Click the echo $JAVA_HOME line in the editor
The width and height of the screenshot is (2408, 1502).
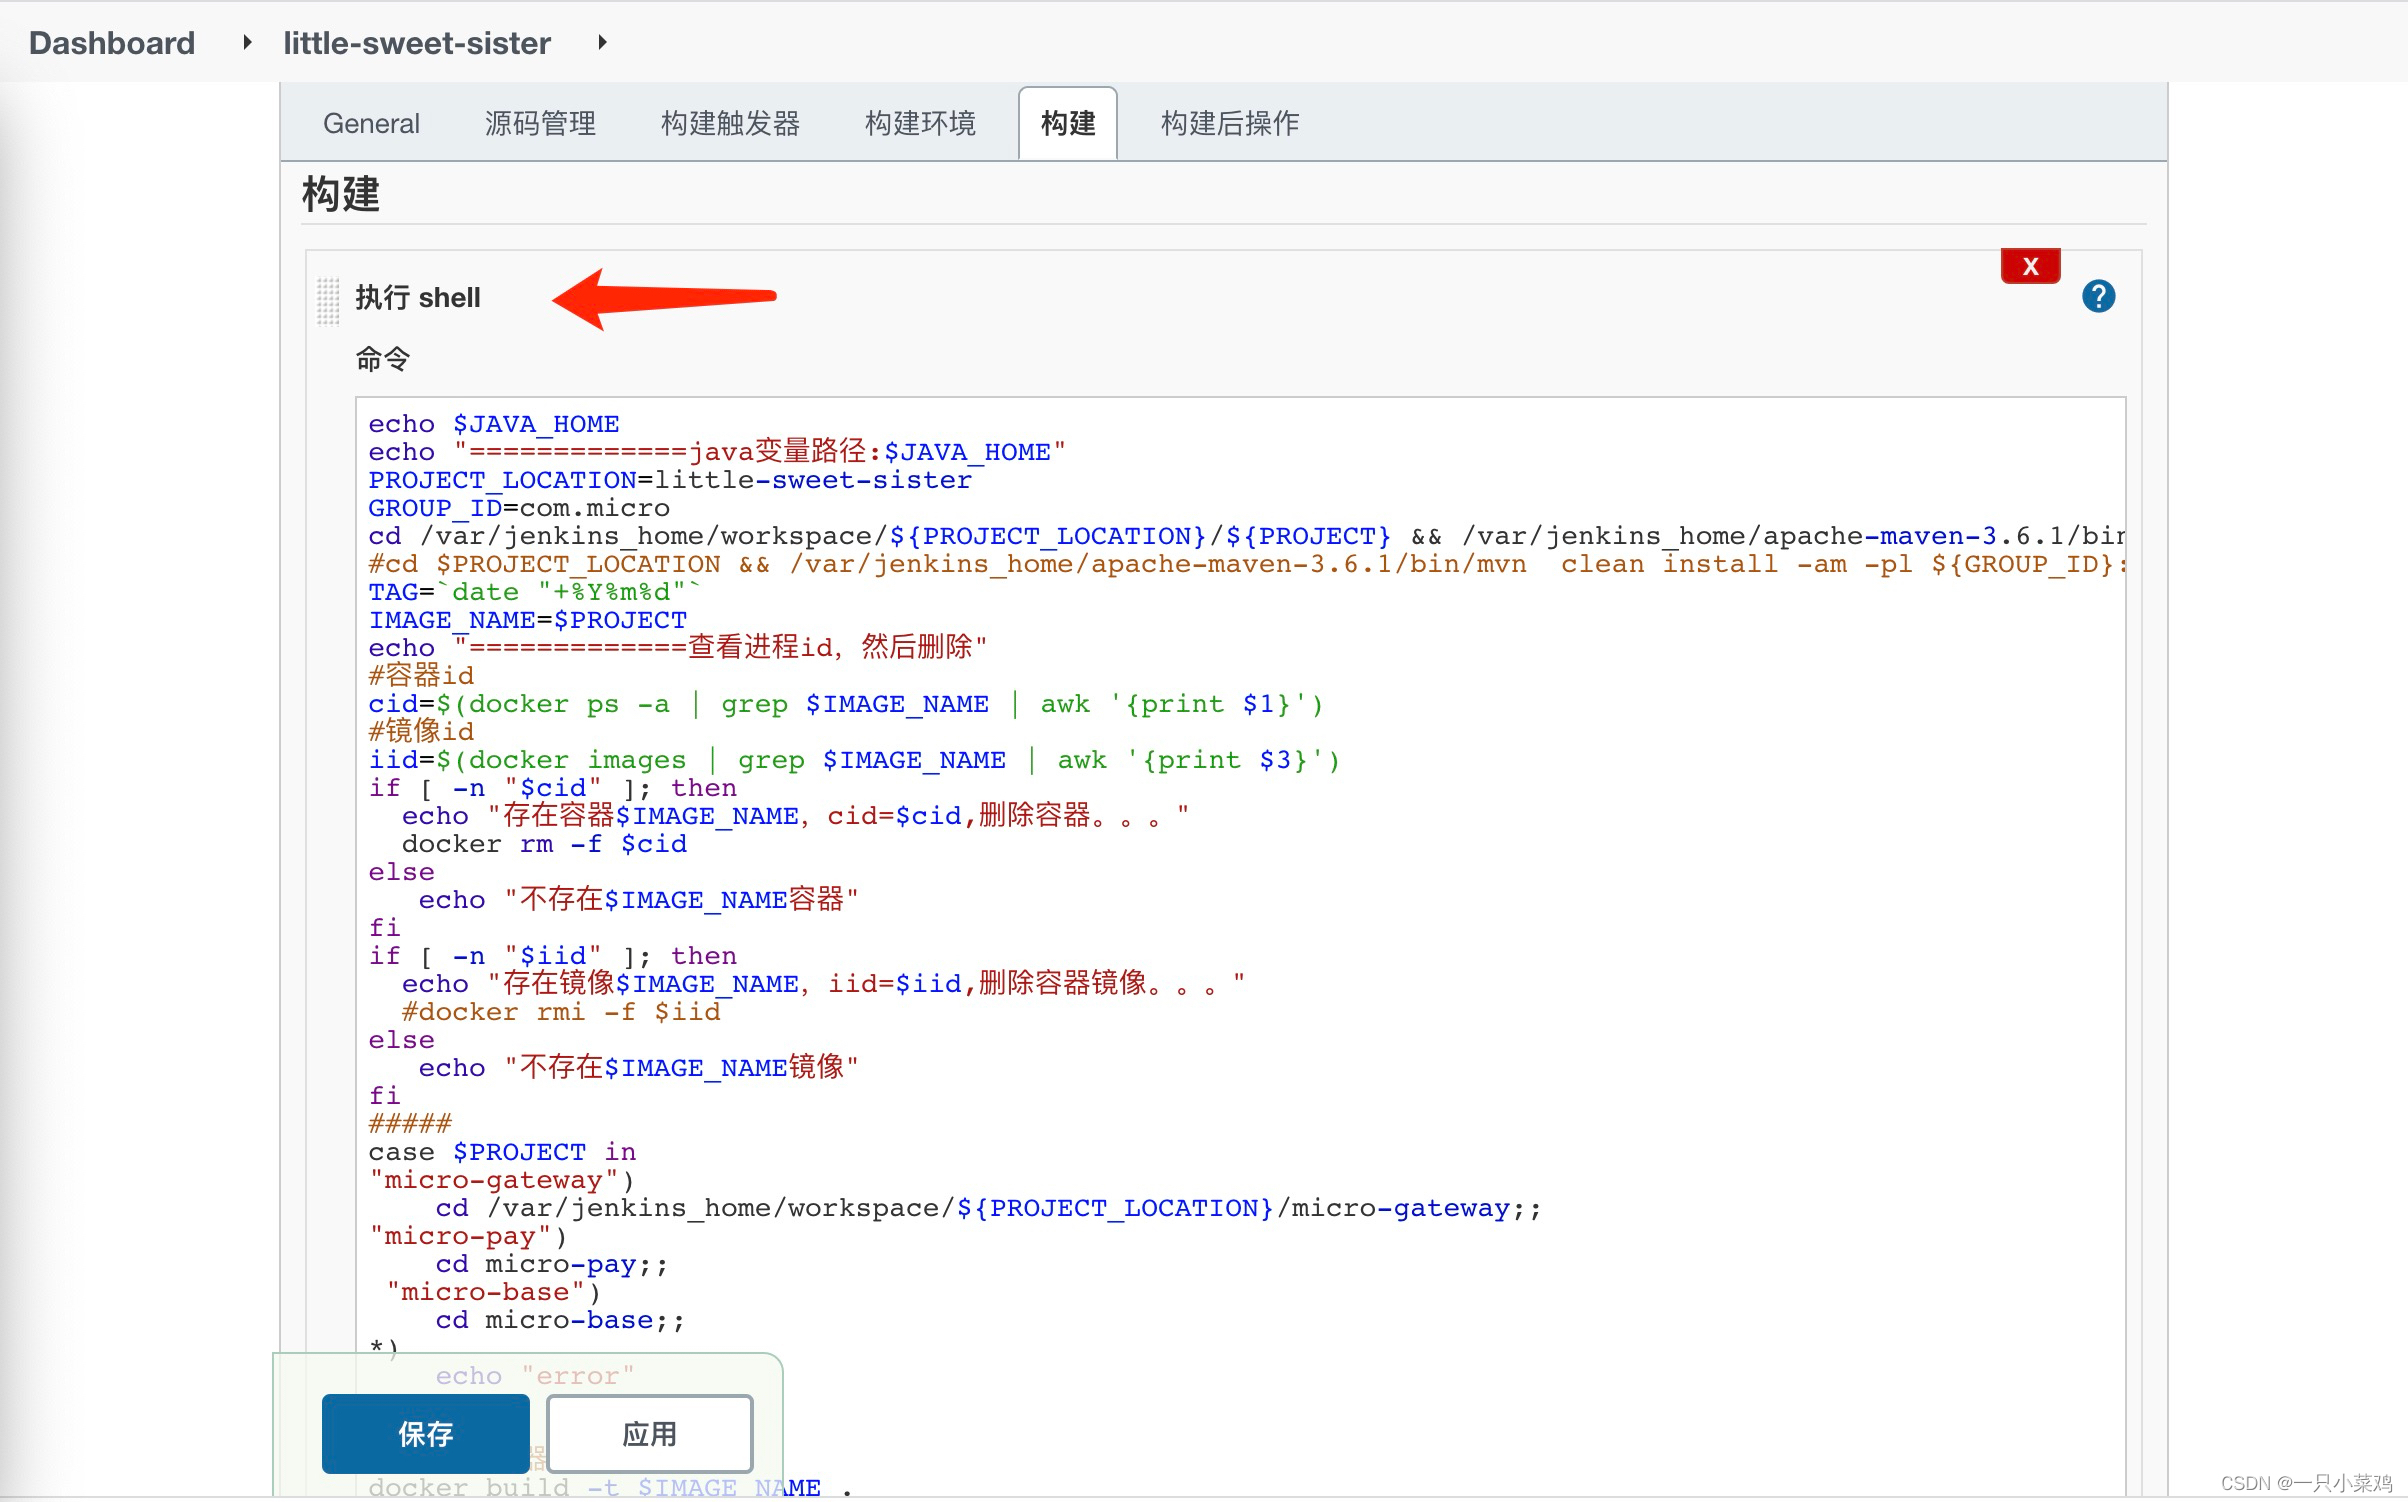[x=494, y=424]
